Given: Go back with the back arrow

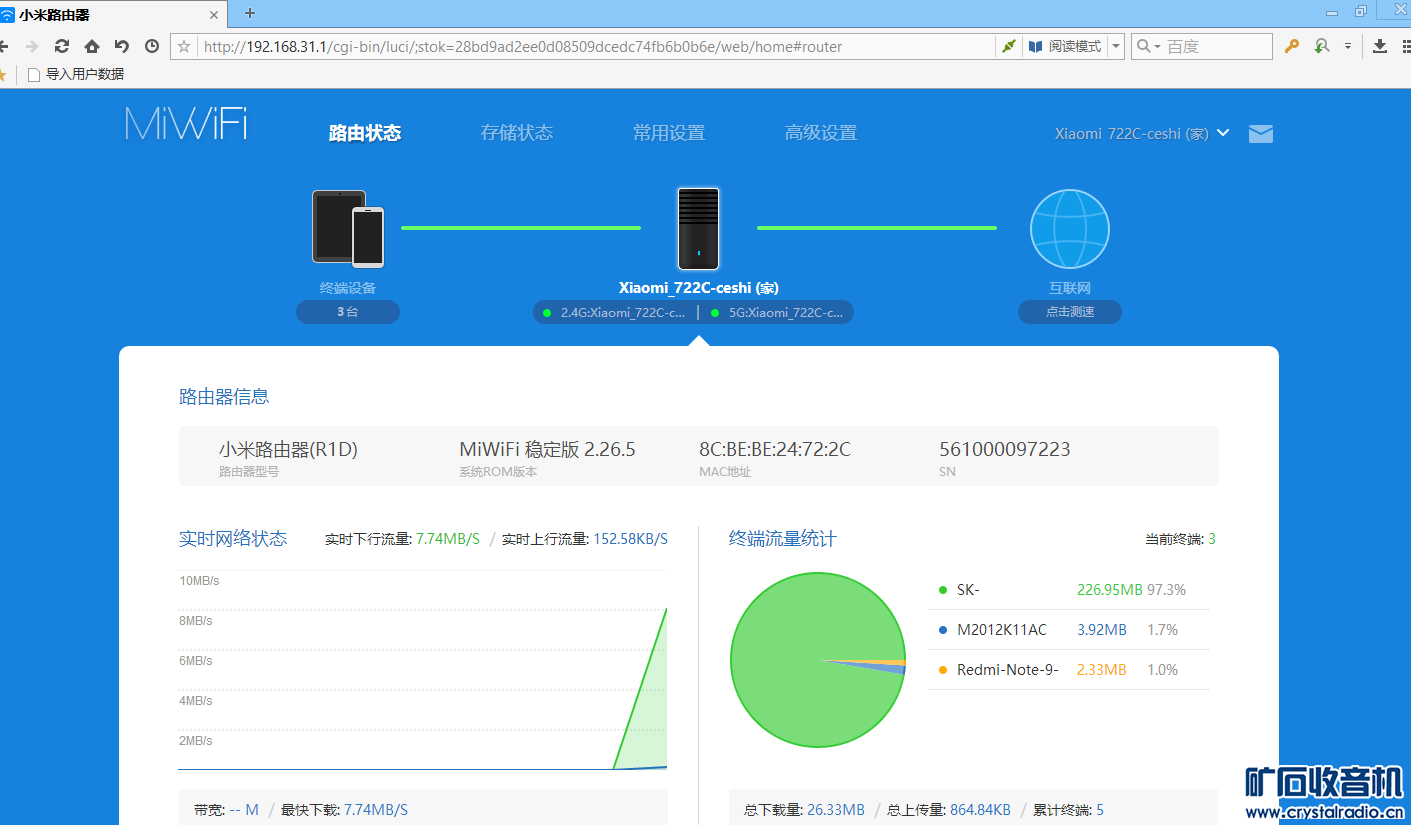Looking at the screenshot, I should [x=4, y=46].
